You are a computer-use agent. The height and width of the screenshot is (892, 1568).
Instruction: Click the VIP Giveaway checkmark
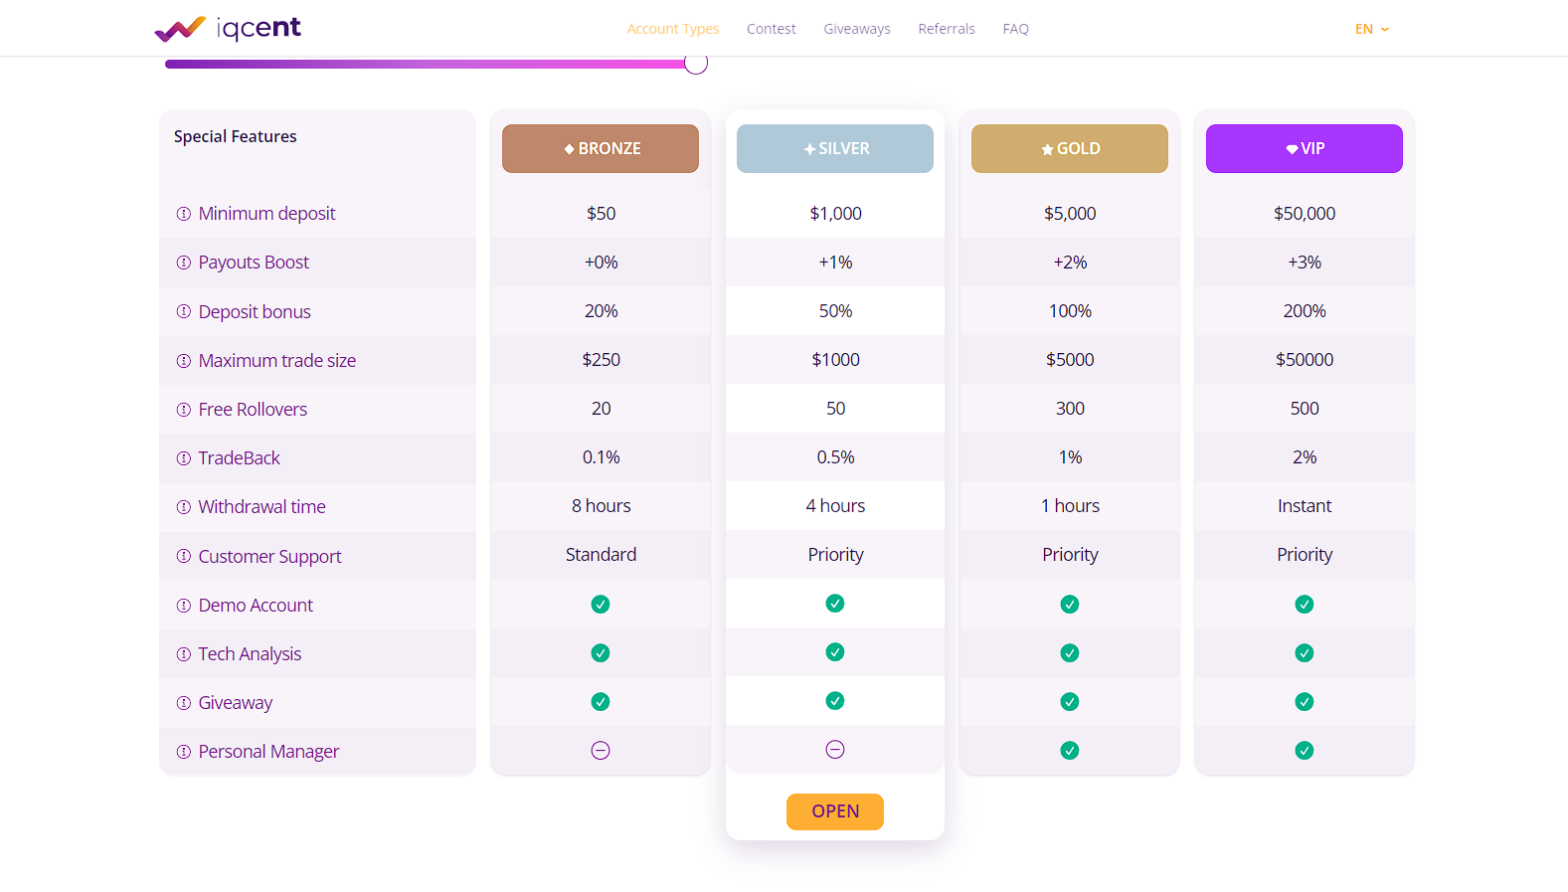1304,702
